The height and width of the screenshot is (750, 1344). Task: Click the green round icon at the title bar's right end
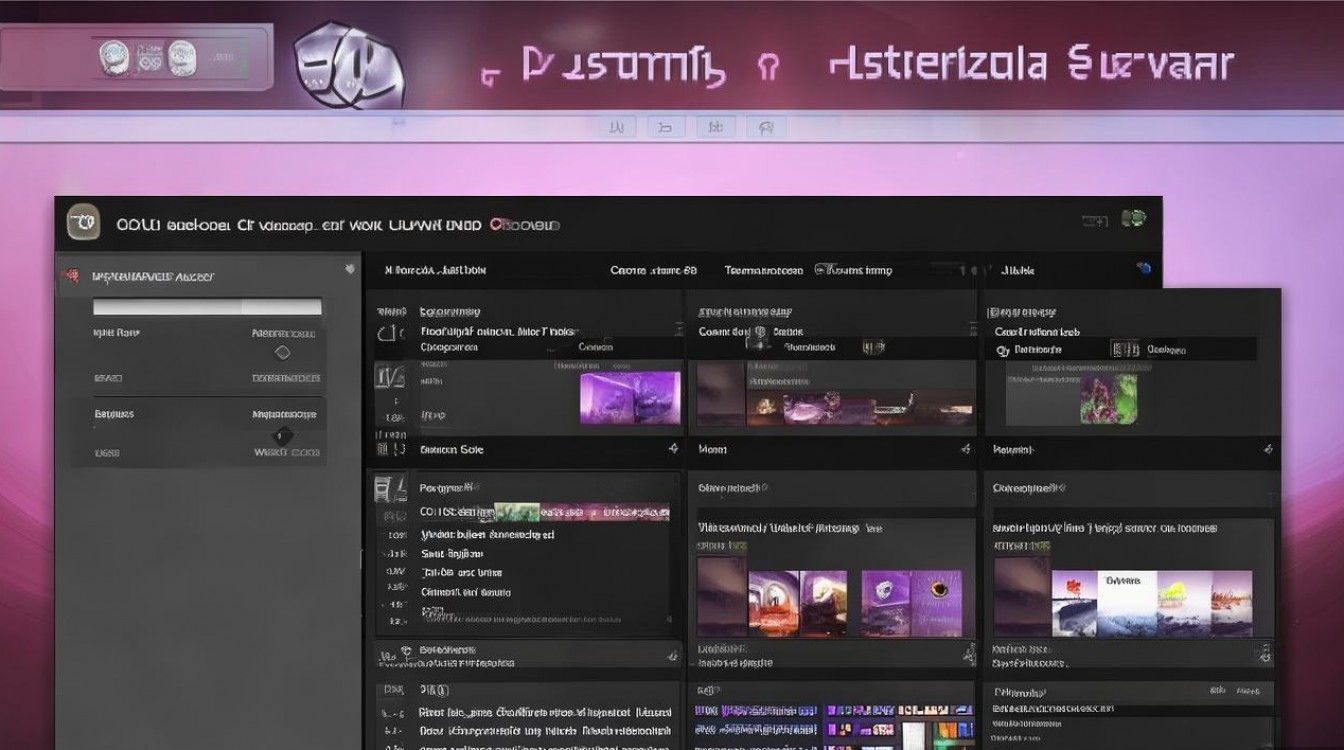click(x=1133, y=219)
